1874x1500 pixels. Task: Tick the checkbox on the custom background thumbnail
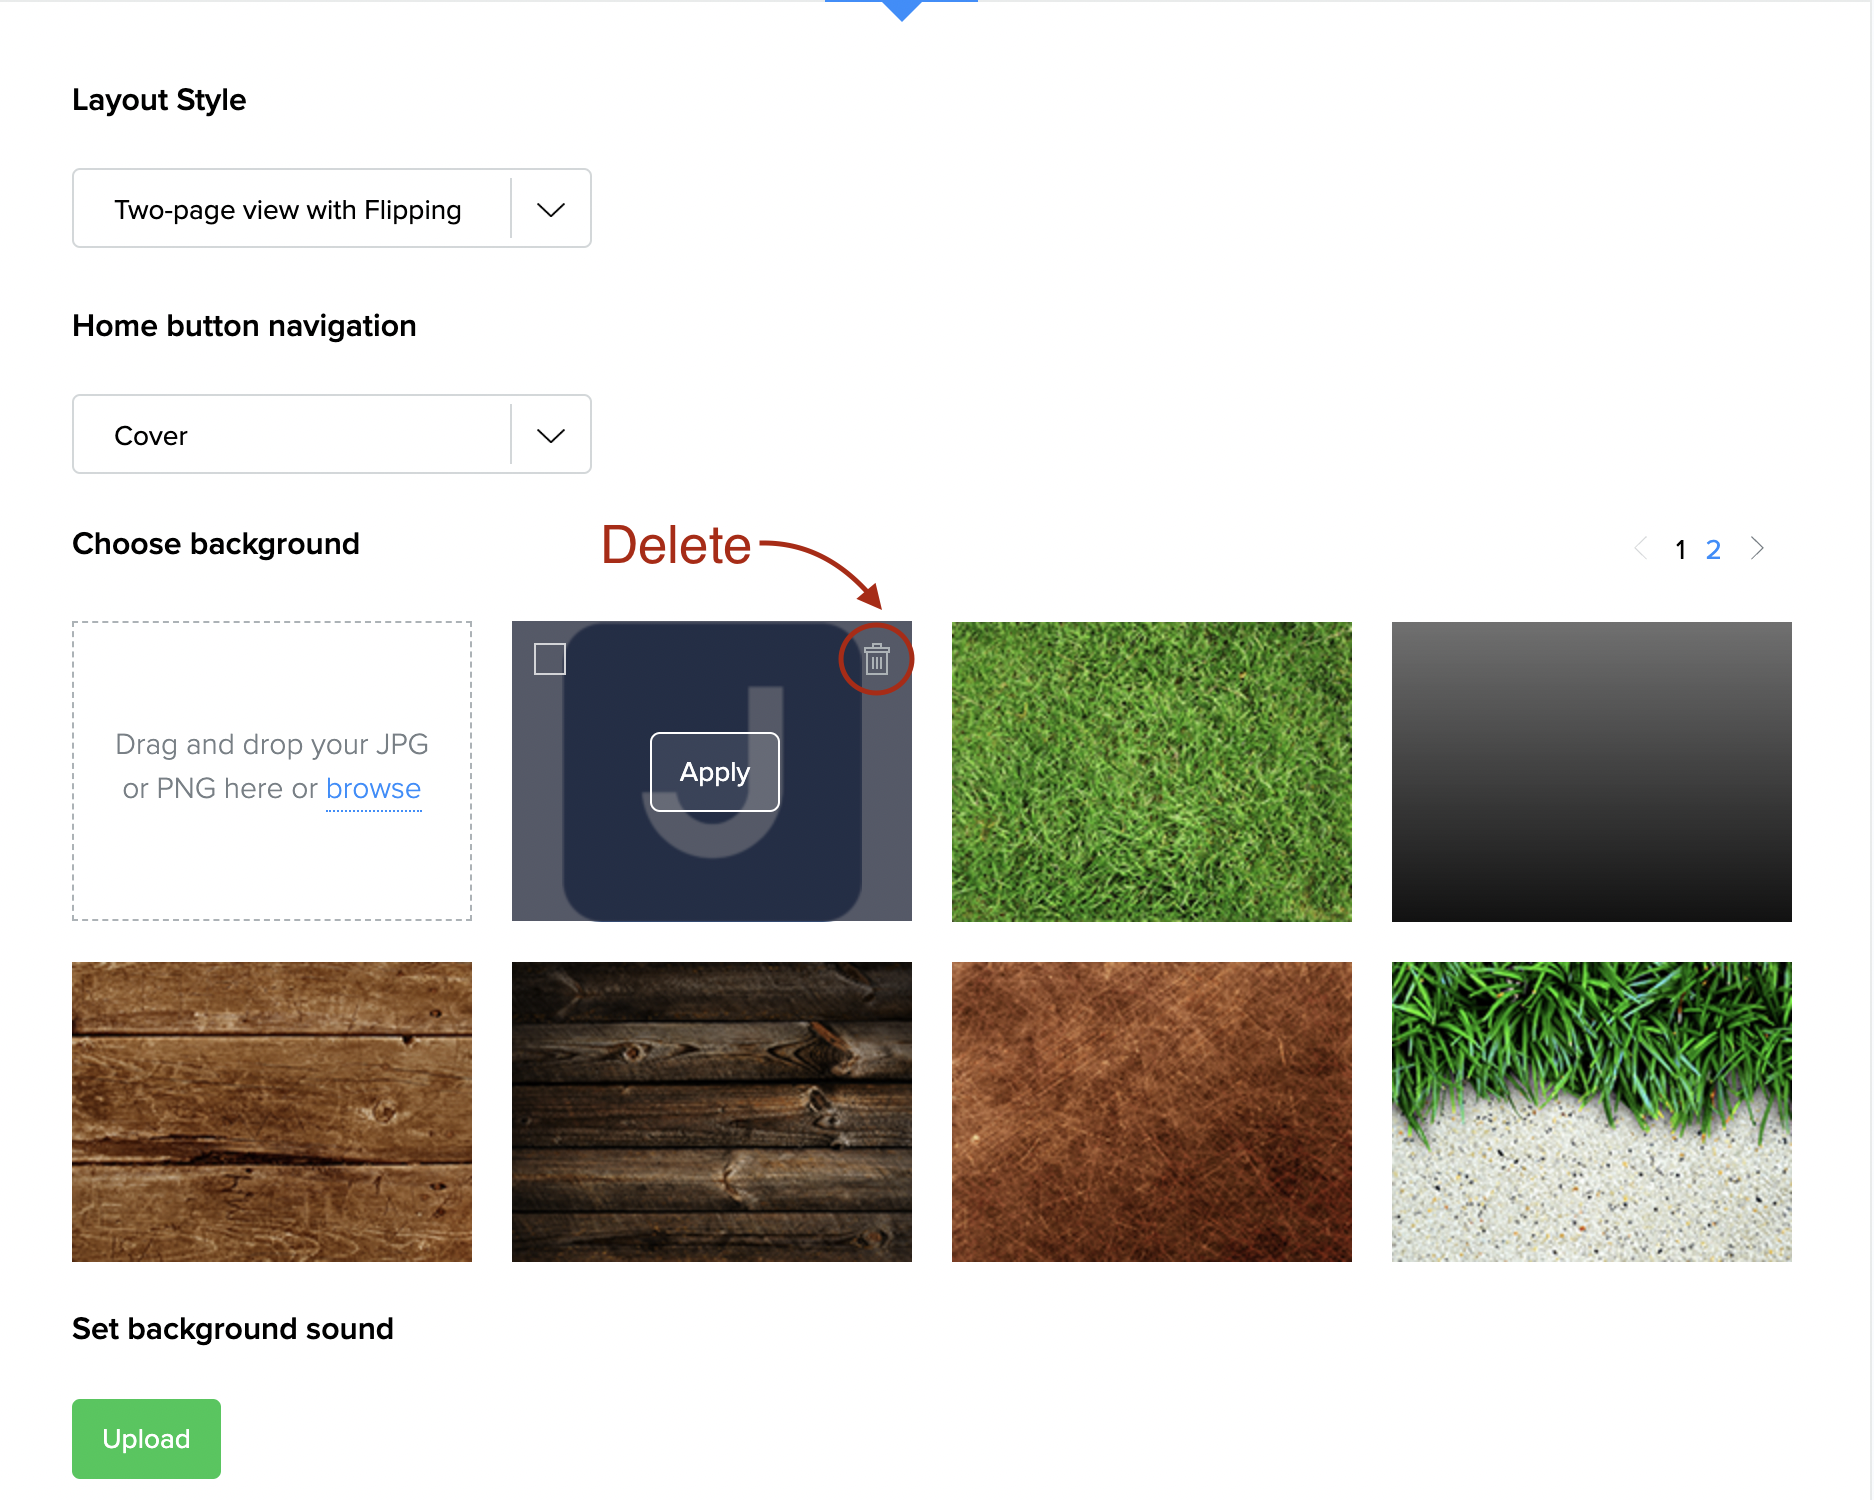(x=550, y=659)
